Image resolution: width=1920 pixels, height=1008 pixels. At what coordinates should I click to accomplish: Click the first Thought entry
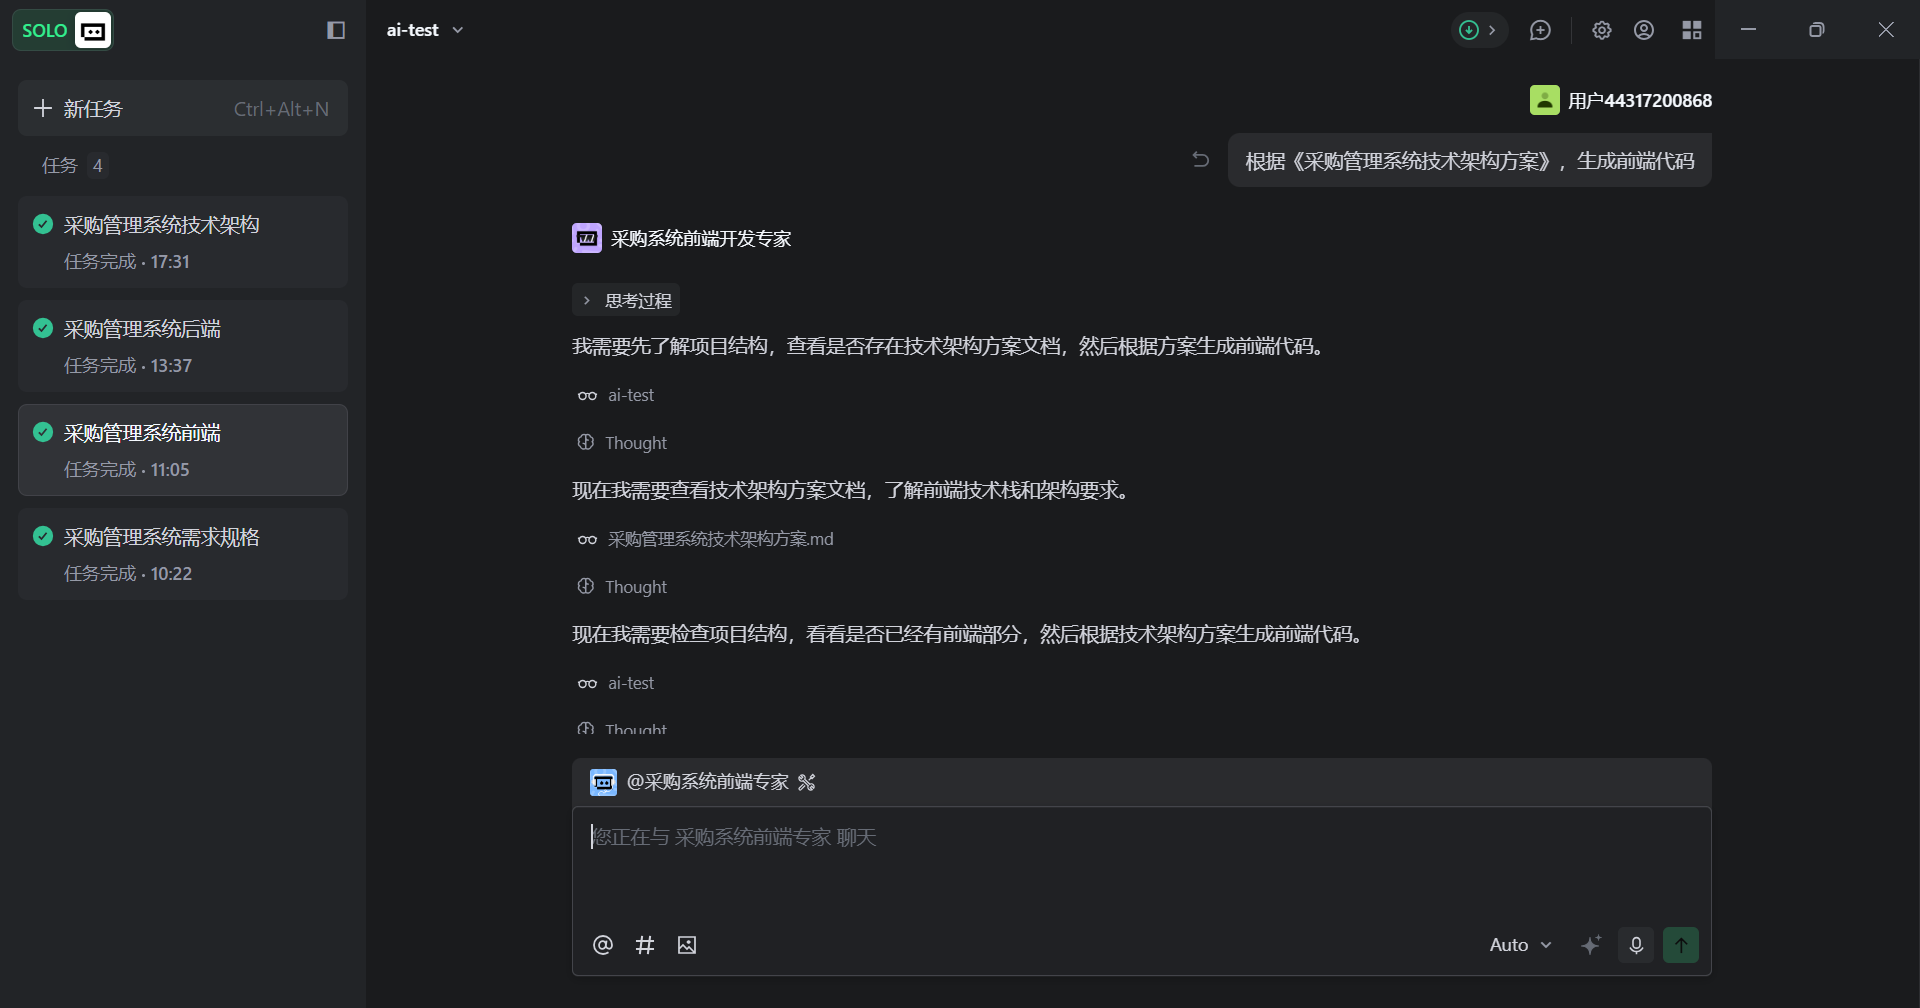coord(622,443)
